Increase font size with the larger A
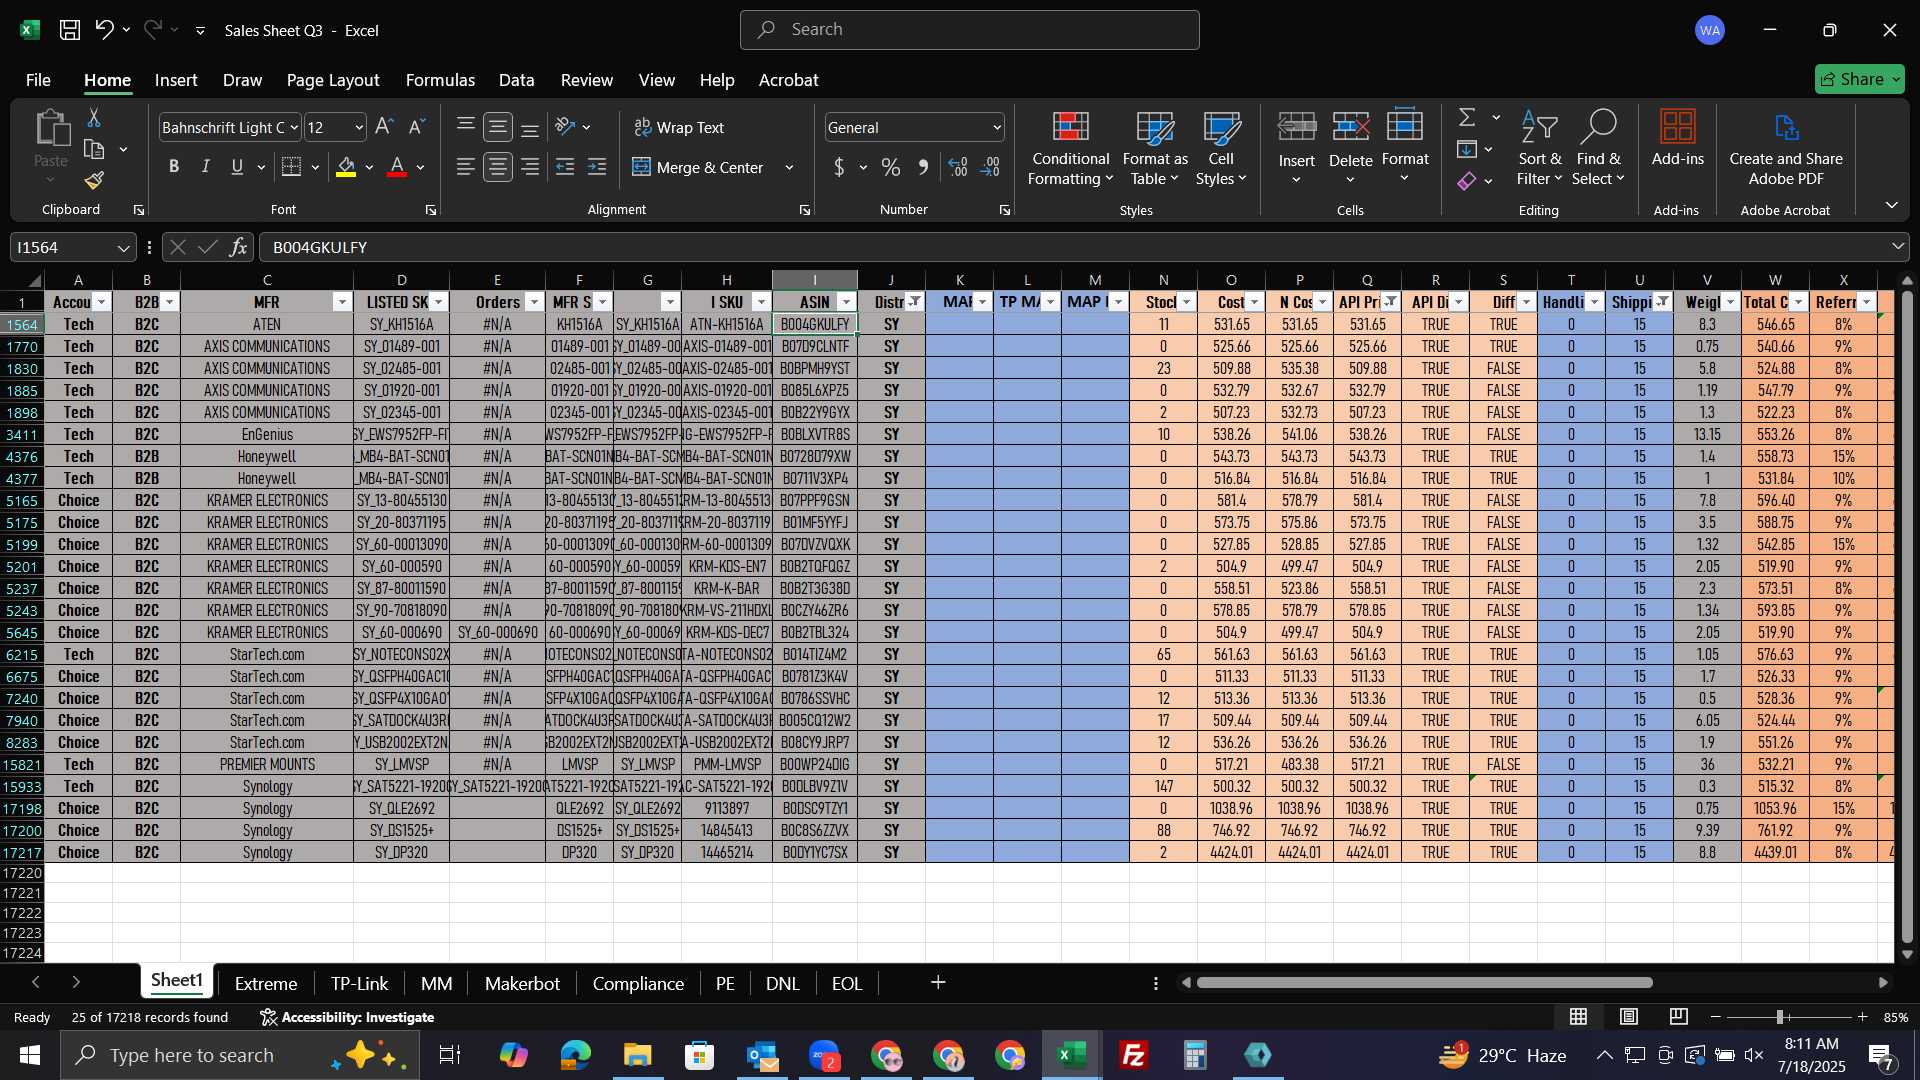This screenshot has width=1920, height=1080. pyautogui.click(x=383, y=127)
